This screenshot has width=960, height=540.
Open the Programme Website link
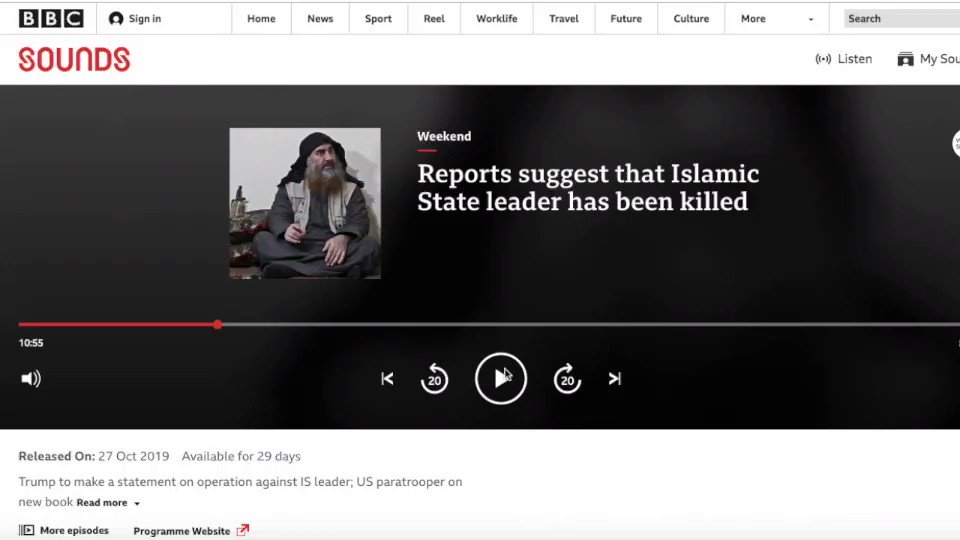pos(182,531)
